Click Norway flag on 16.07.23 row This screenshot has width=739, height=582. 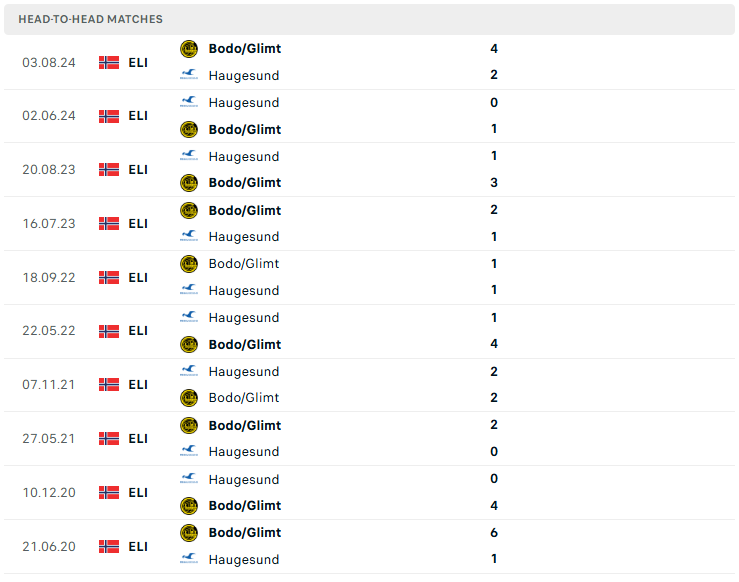109,224
